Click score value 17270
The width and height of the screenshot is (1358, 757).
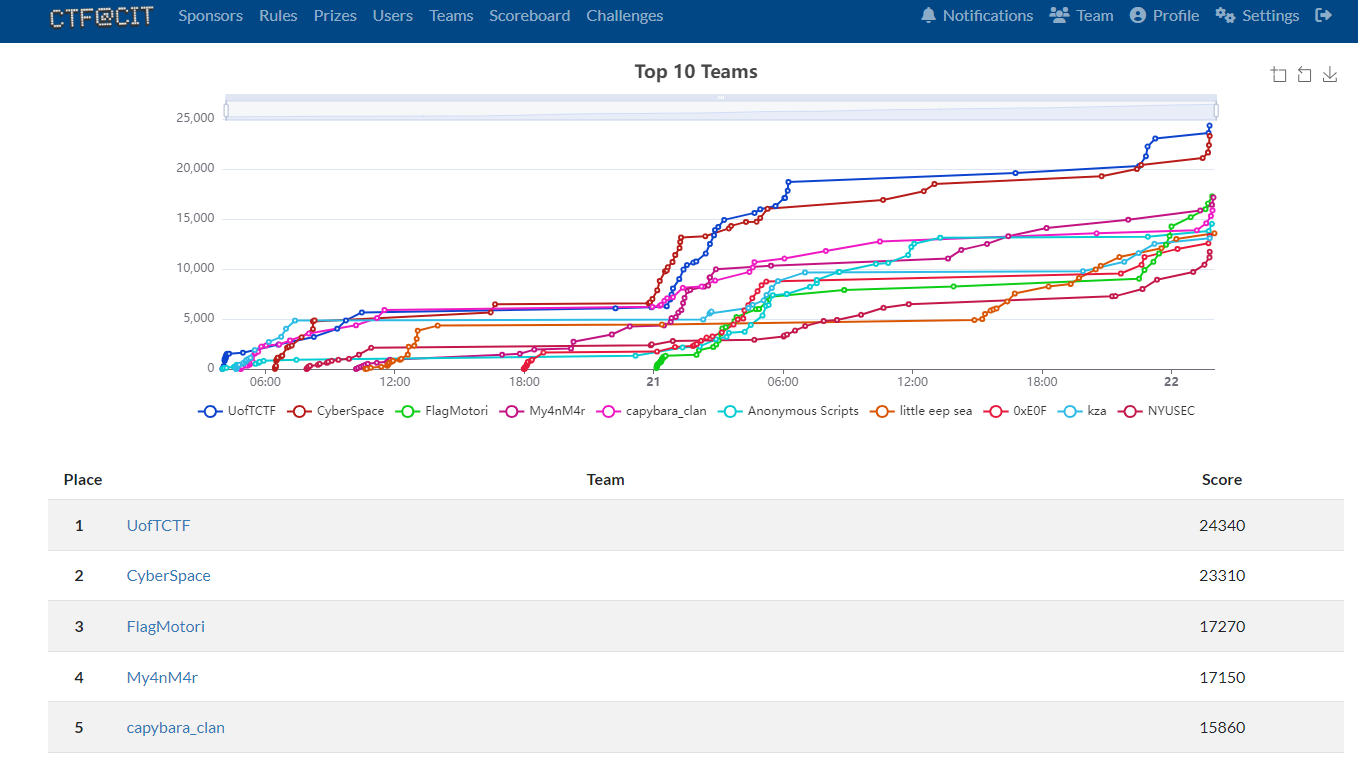[x=1222, y=627]
